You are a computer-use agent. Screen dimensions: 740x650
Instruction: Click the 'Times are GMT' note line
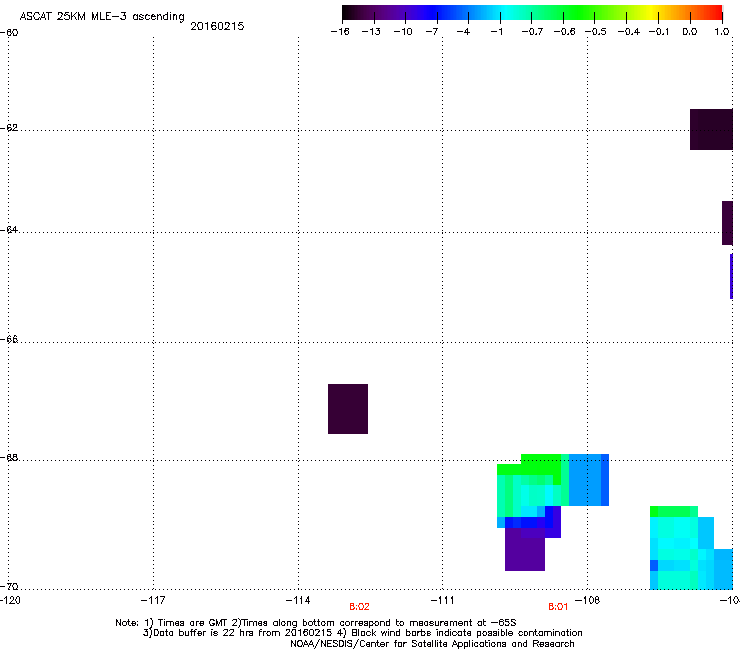coord(316,623)
